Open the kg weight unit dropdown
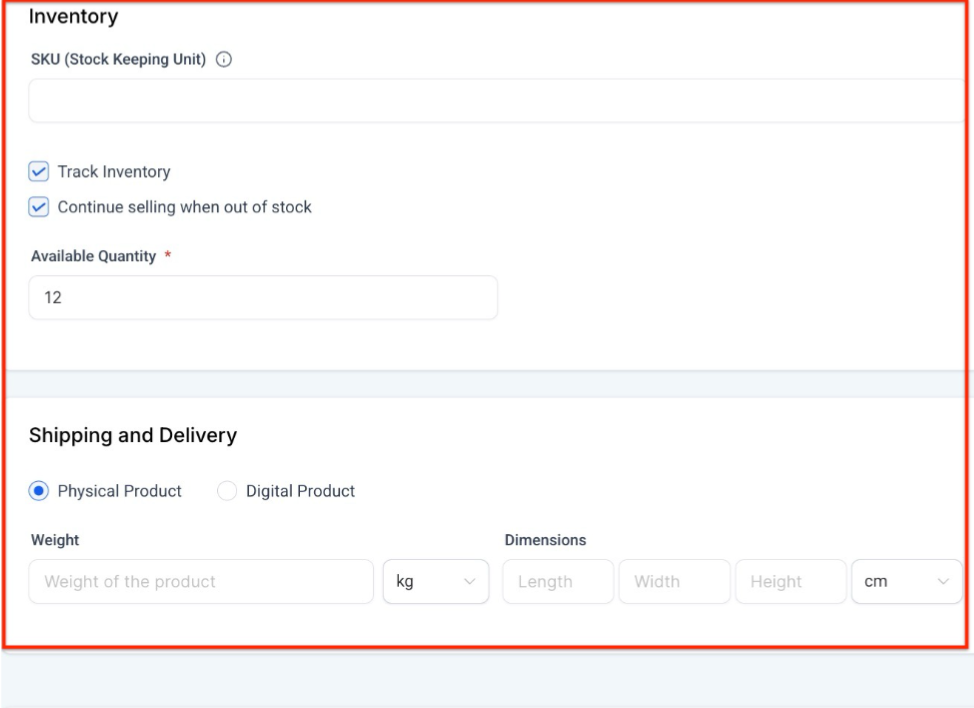Image resolution: width=974 pixels, height=708 pixels. [x=436, y=582]
